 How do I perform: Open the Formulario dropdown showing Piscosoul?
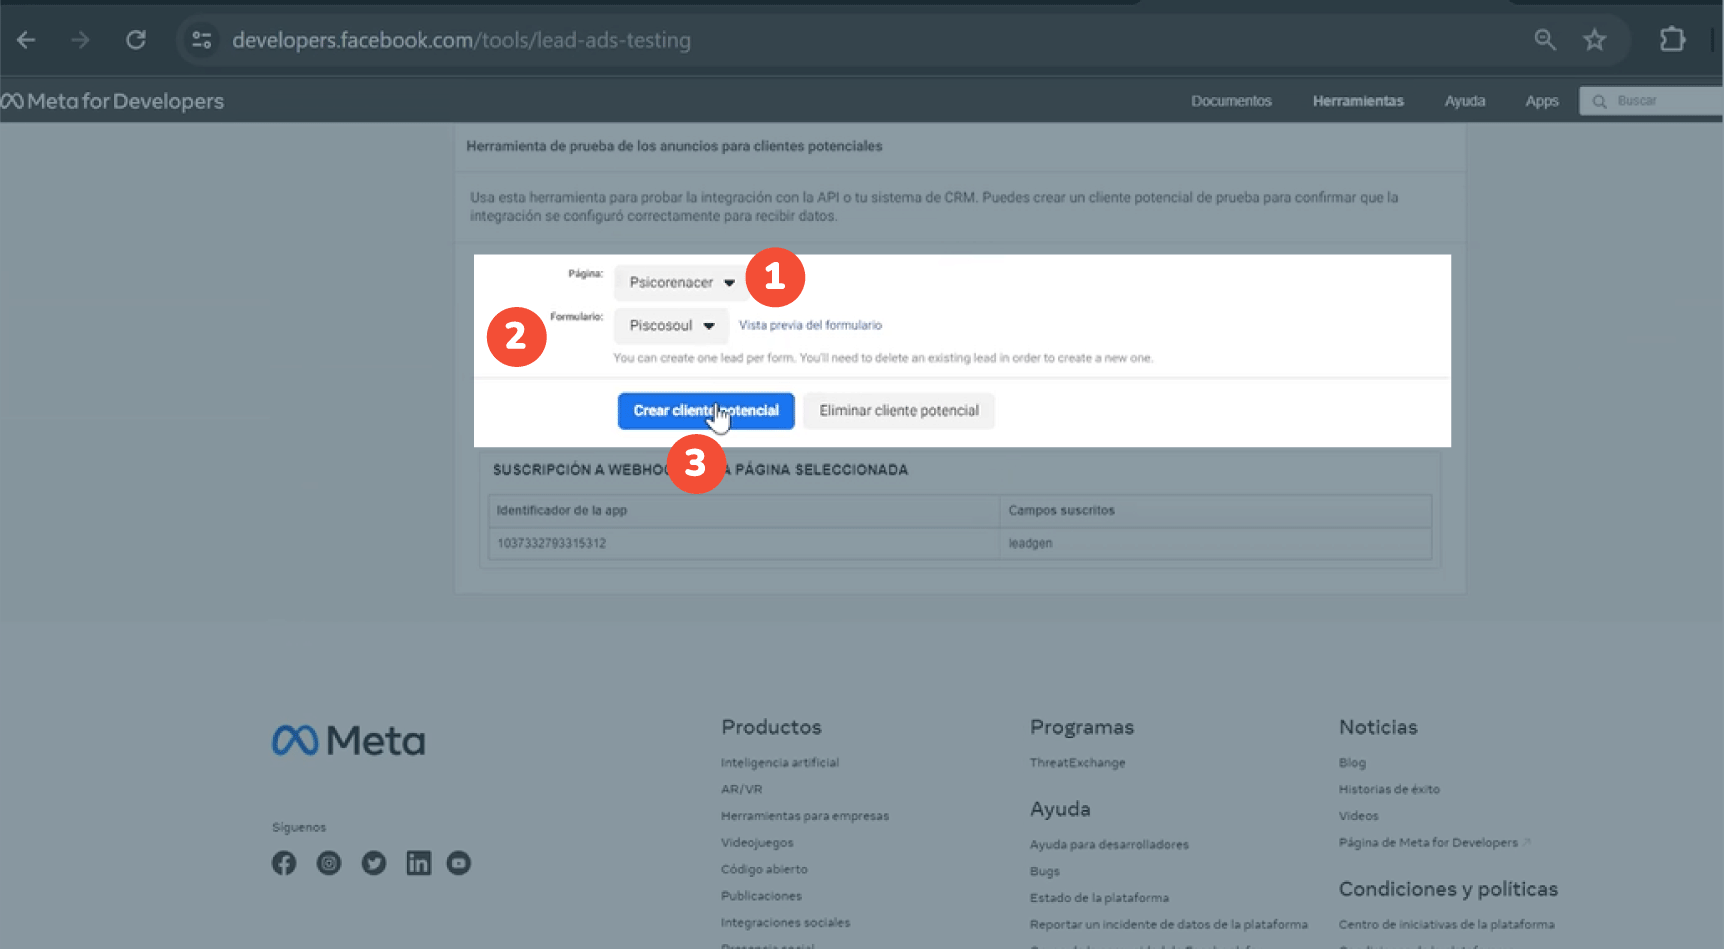671,326
